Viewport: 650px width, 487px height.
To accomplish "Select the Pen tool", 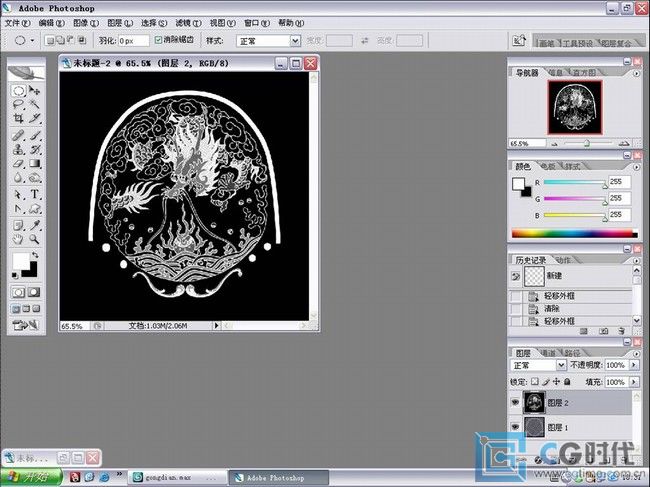I will point(18,208).
